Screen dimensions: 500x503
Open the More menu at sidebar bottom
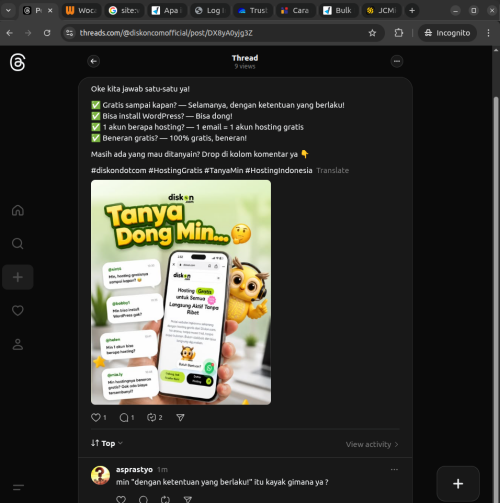tap(18, 487)
